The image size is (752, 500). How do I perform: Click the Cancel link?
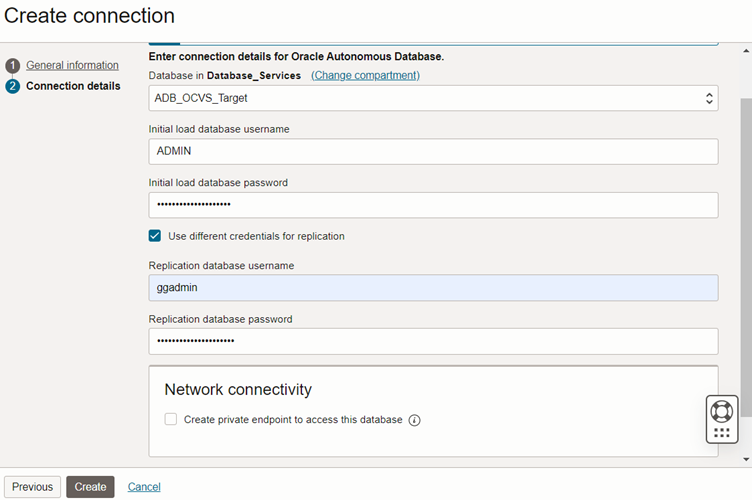144,487
